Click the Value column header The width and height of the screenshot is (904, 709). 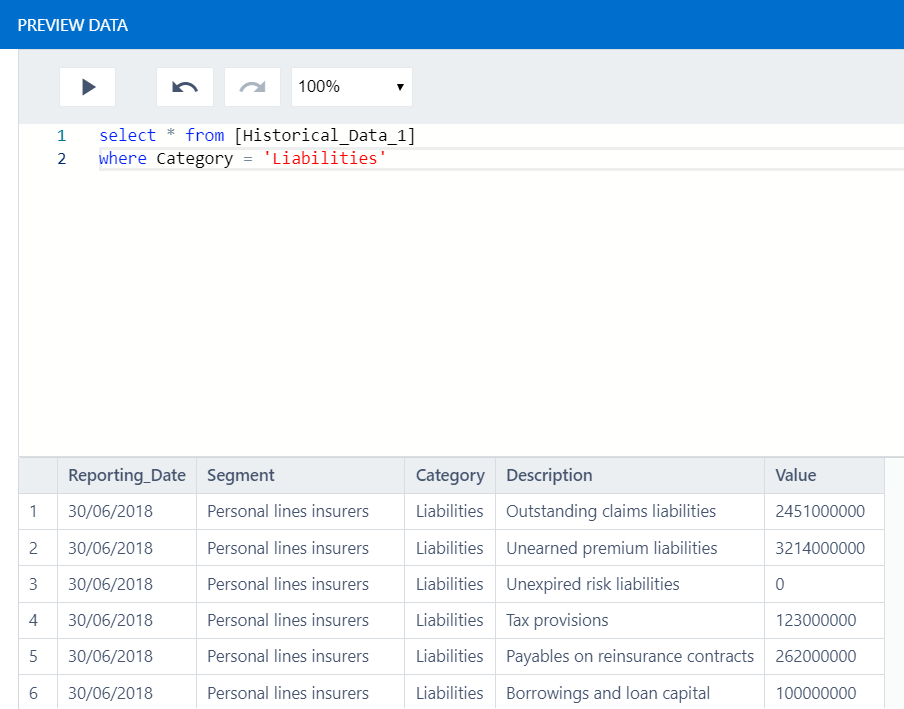coord(796,475)
